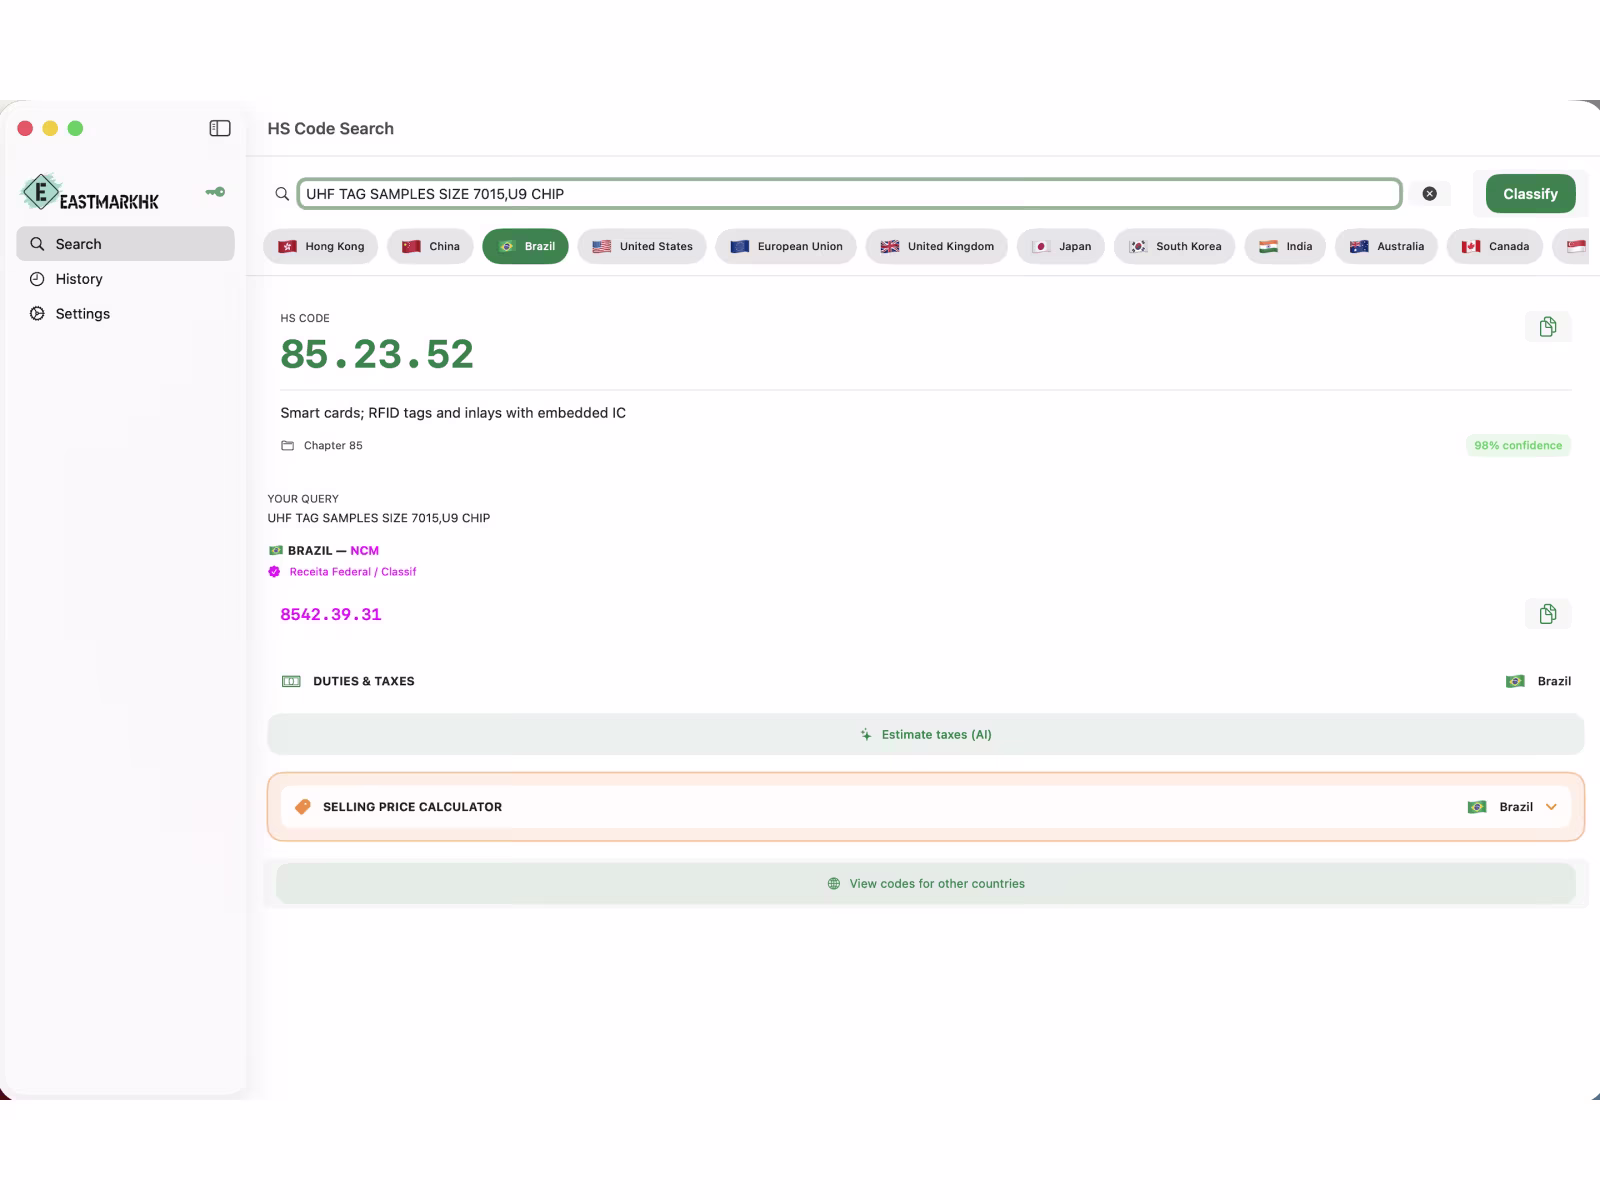Clear the search query with the X icon

click(1430, 194)
